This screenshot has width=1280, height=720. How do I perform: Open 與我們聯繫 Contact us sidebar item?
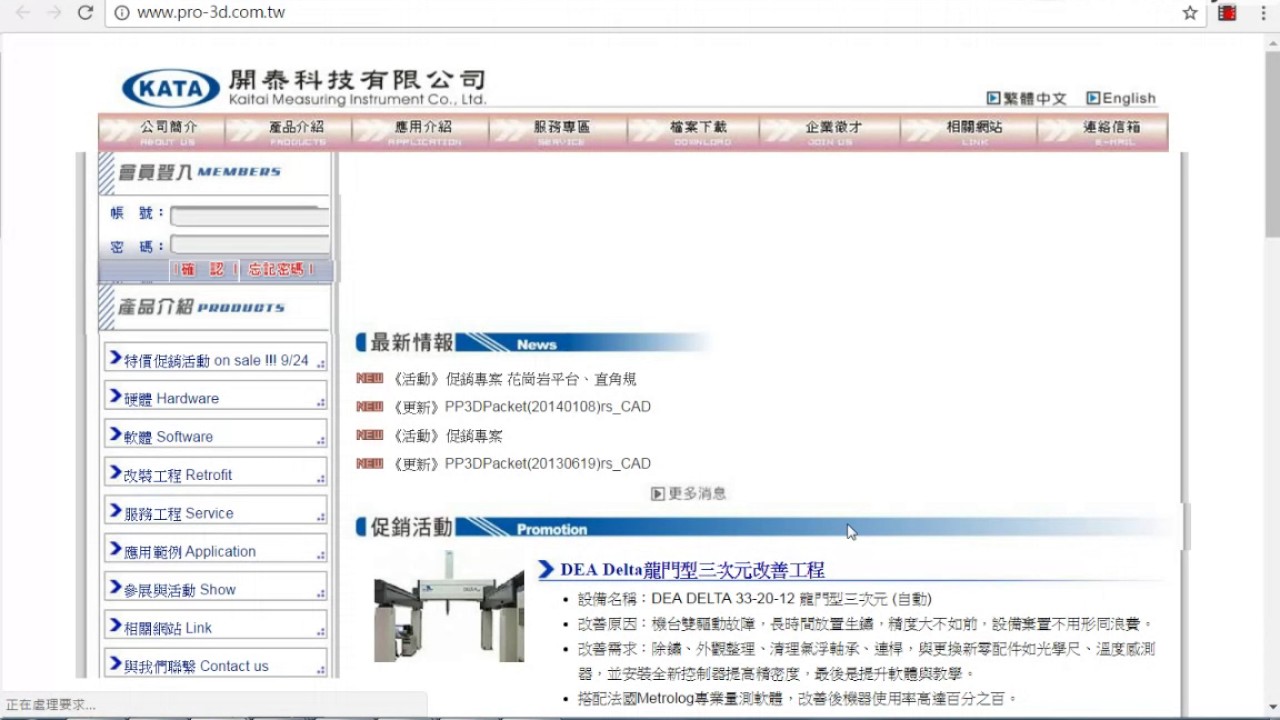click(216, 664)
